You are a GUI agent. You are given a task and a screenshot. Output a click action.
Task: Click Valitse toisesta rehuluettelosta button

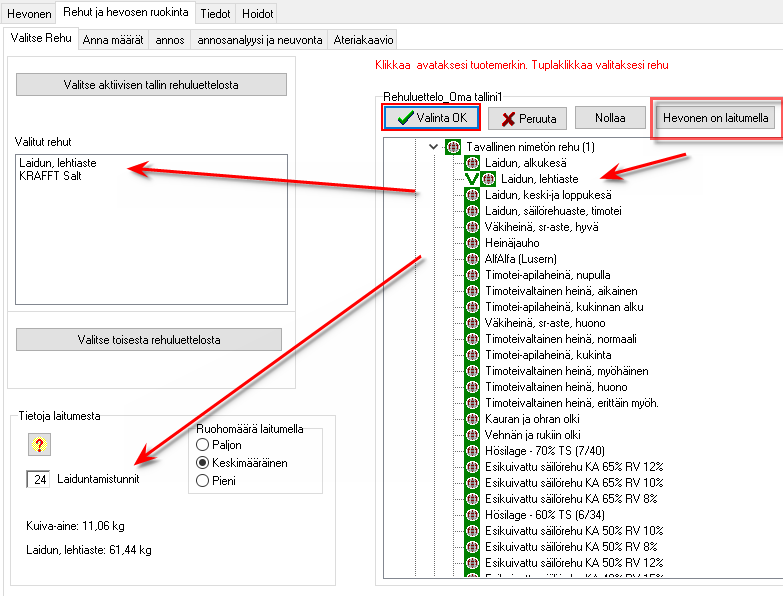pos(151,339)
